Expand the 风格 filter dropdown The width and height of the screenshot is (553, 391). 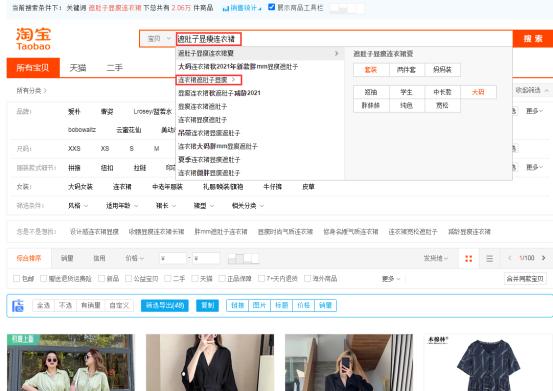point(78,206)
